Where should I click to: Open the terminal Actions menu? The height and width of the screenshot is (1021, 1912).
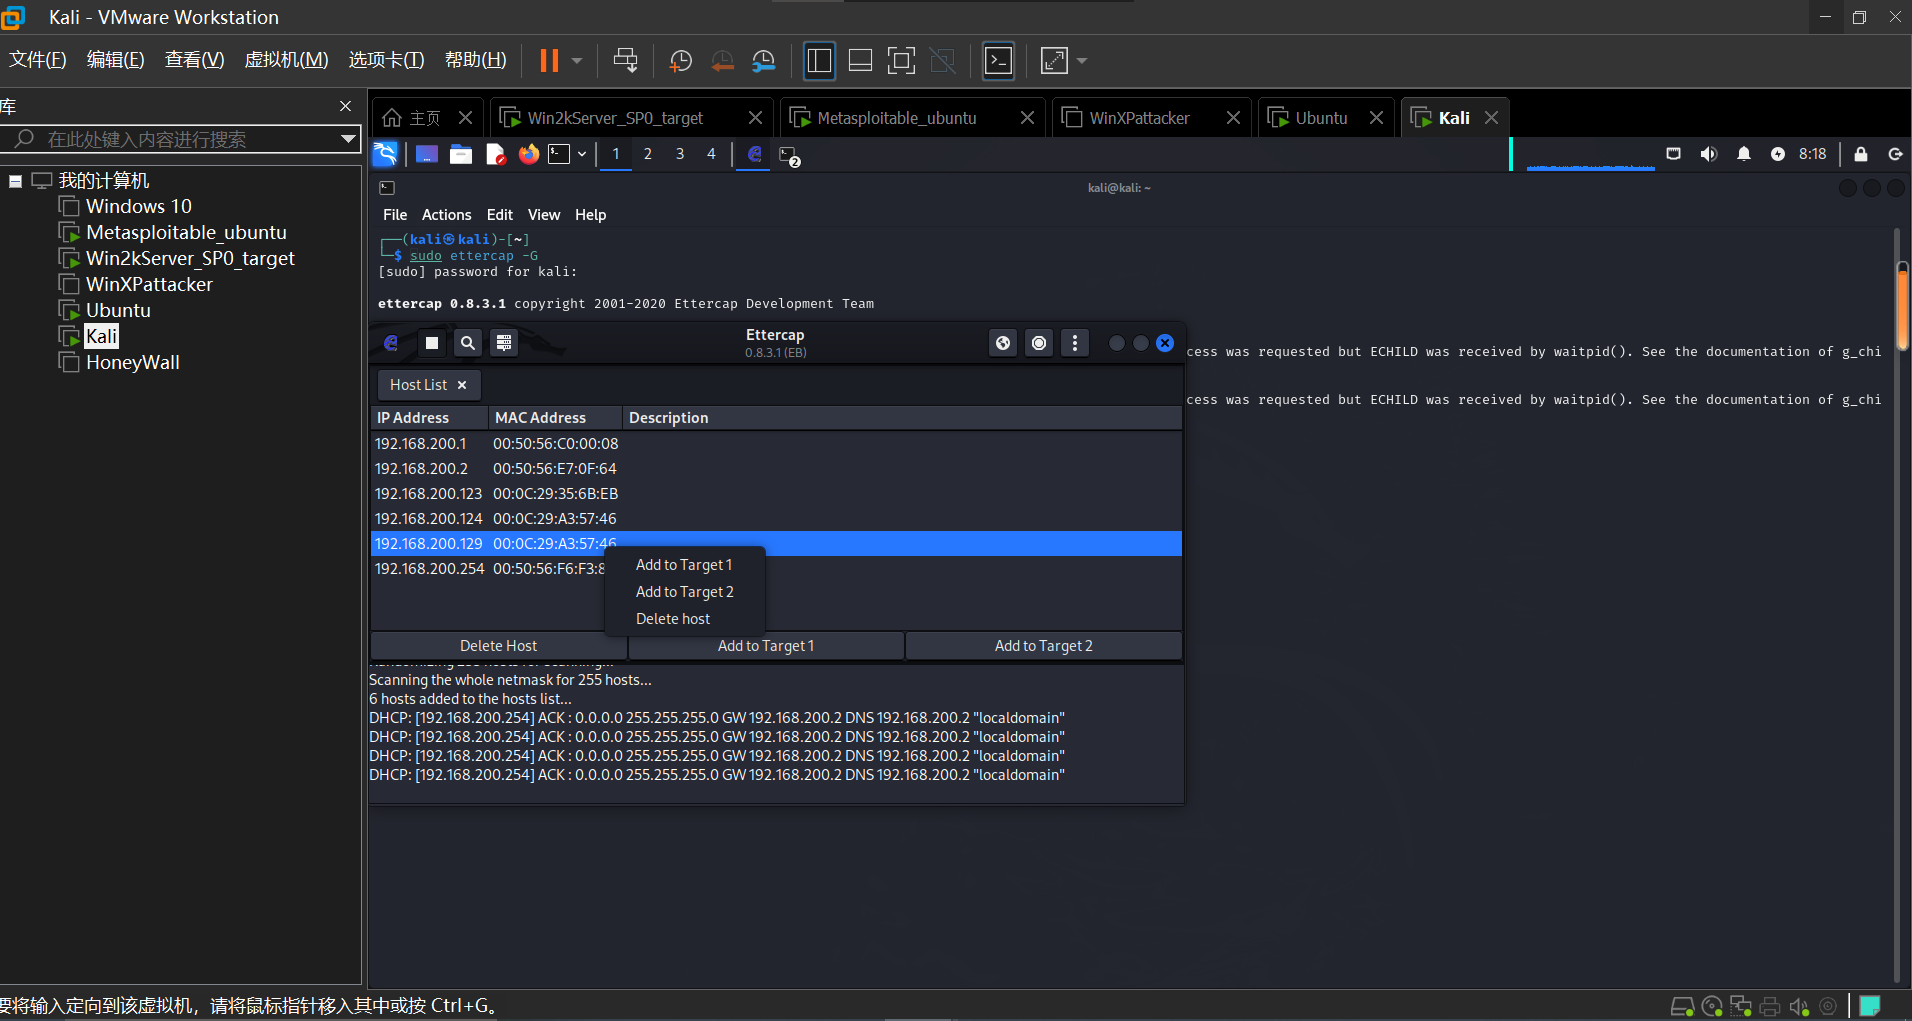coord(446,215)
